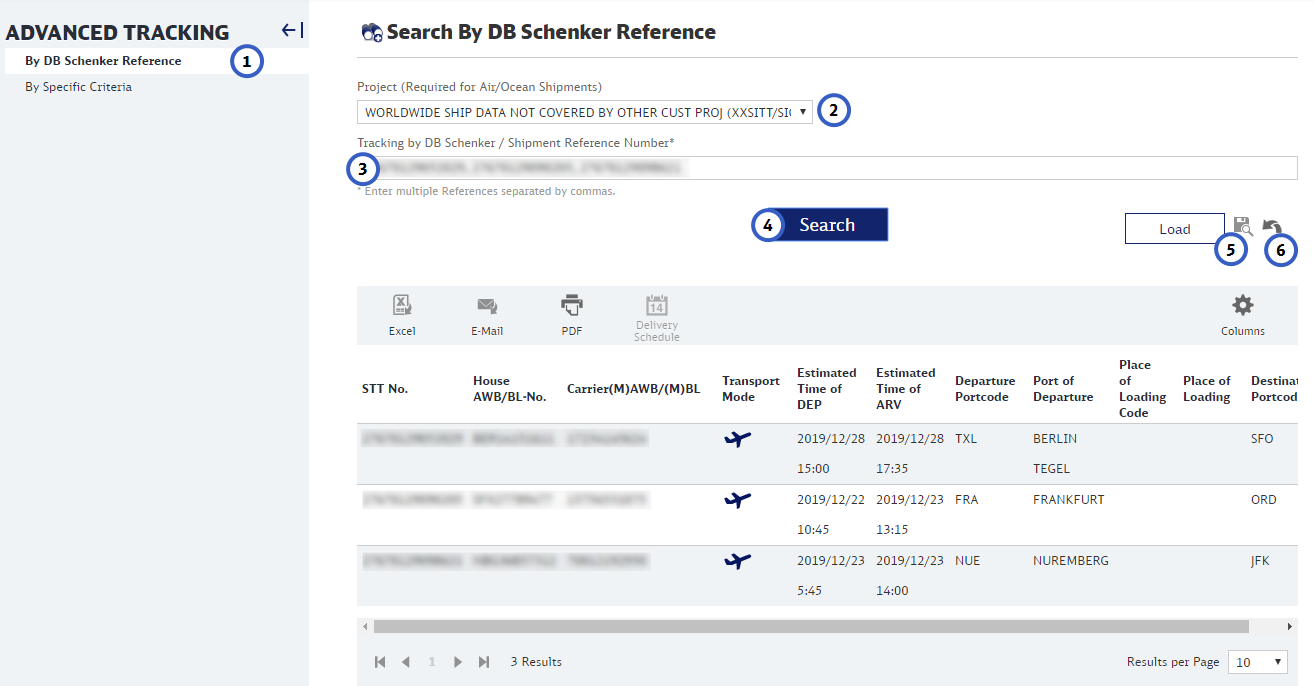The width and height of the screenshot is (1314, 686).
Task: Export results as PDF
Action: pos(572,316)
